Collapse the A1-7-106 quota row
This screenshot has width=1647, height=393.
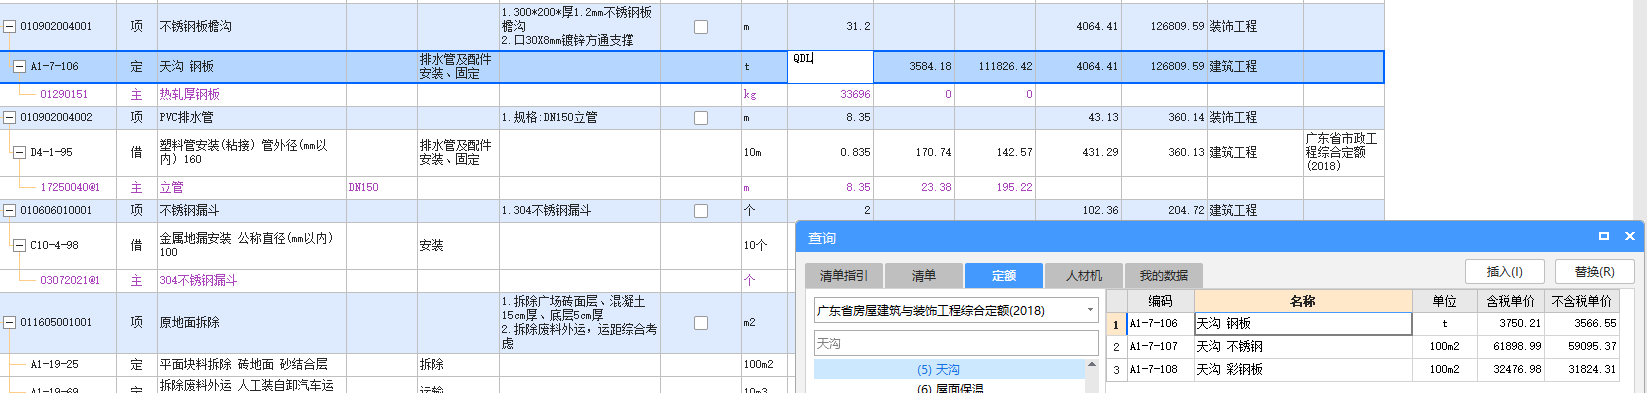(x=19, y=67)
